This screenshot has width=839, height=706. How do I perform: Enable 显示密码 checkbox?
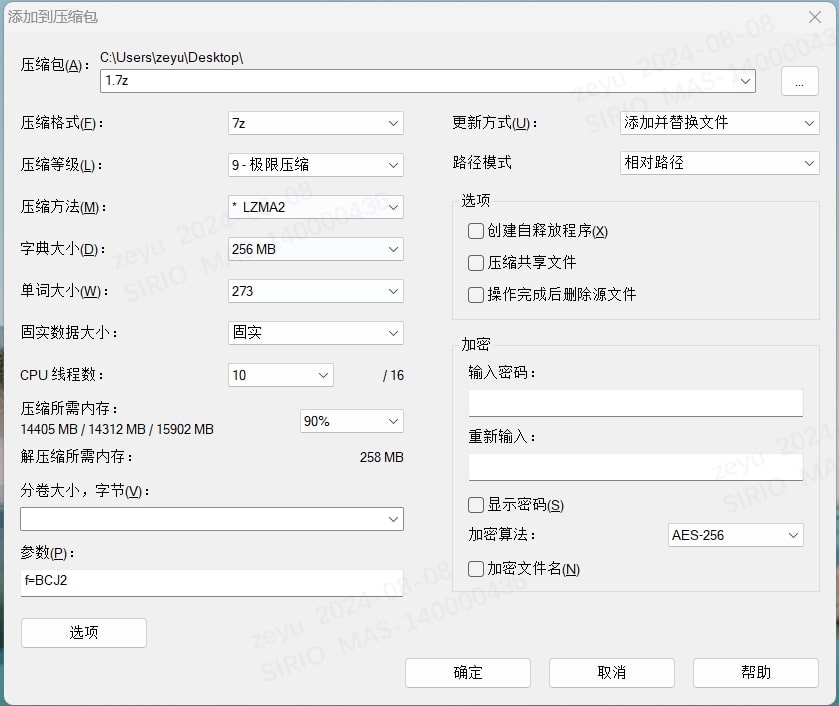coord(476,505)
